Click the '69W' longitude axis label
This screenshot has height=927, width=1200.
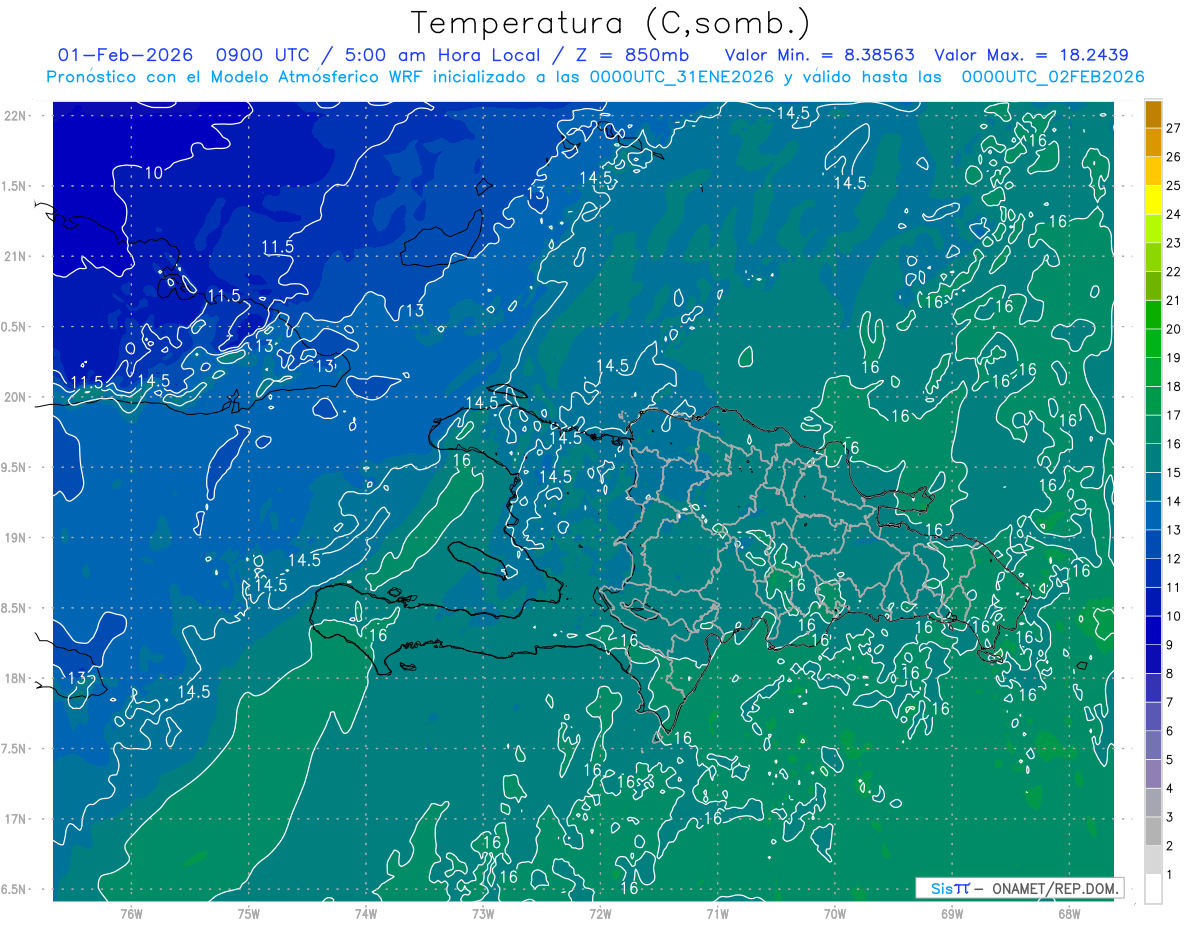[x=952, y=913]
